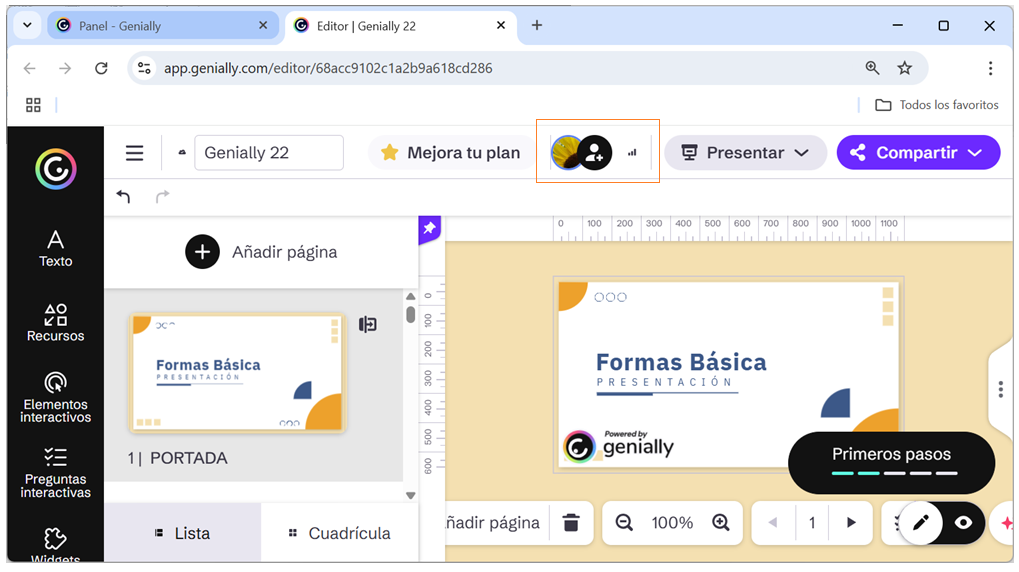Click the zoom in magnifier icon

(x=720, y=522)
